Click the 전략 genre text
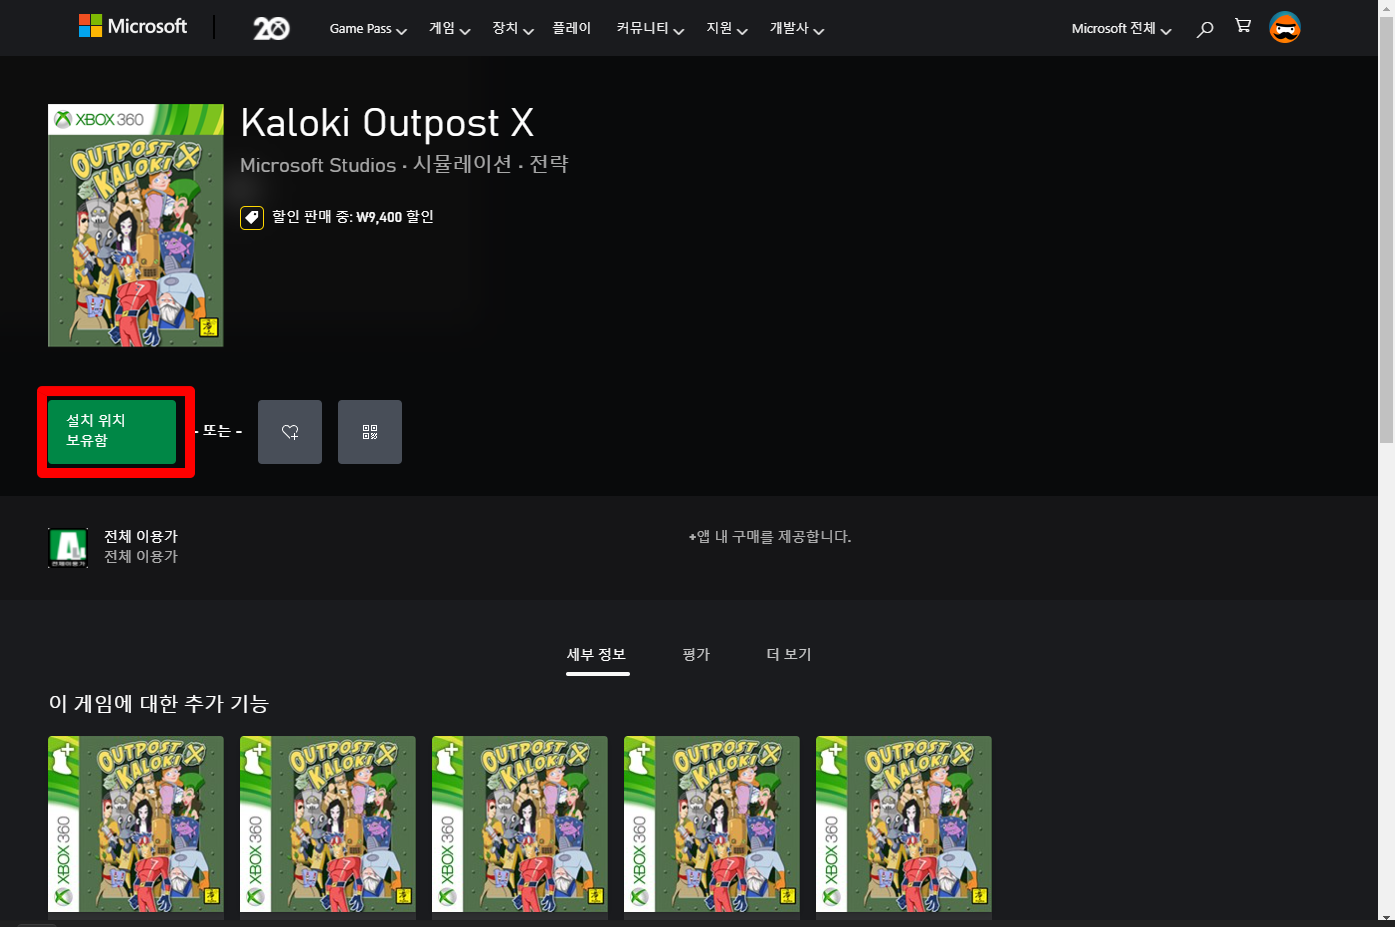Viewport: 1395px width, 927px height. 549,164
